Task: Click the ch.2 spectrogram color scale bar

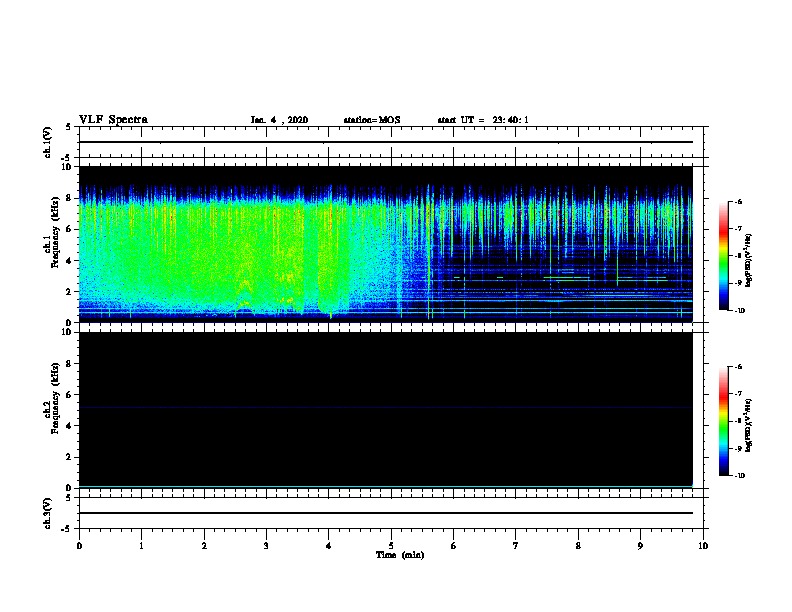Action: [723, 421]
